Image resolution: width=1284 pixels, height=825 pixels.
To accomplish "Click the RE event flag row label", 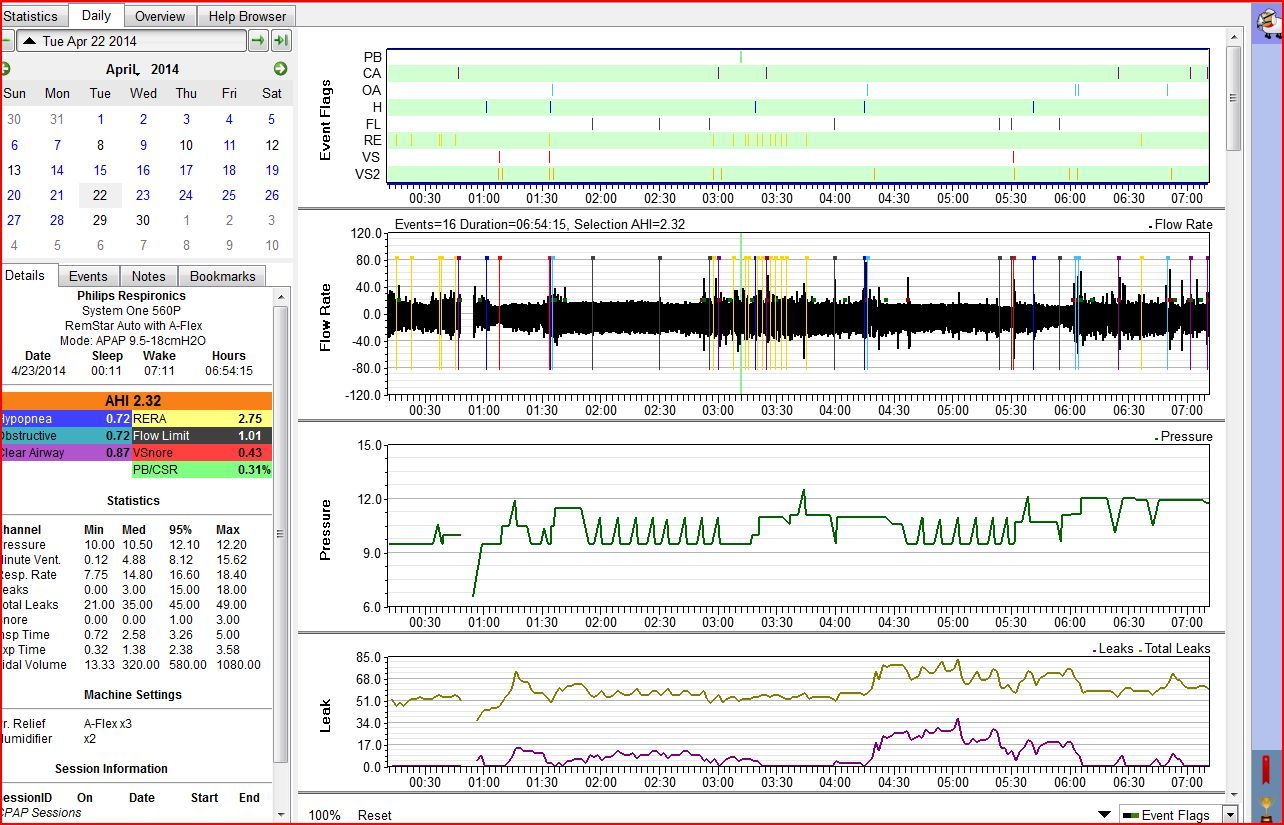I will [372, 140].
